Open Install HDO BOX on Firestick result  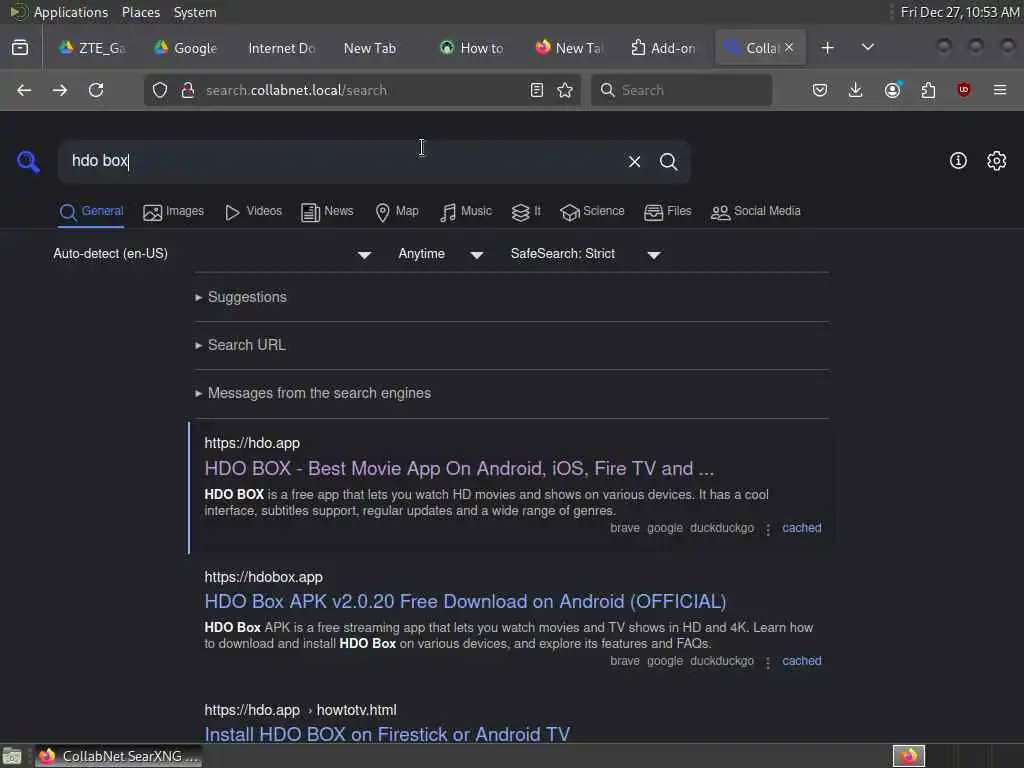387,734
